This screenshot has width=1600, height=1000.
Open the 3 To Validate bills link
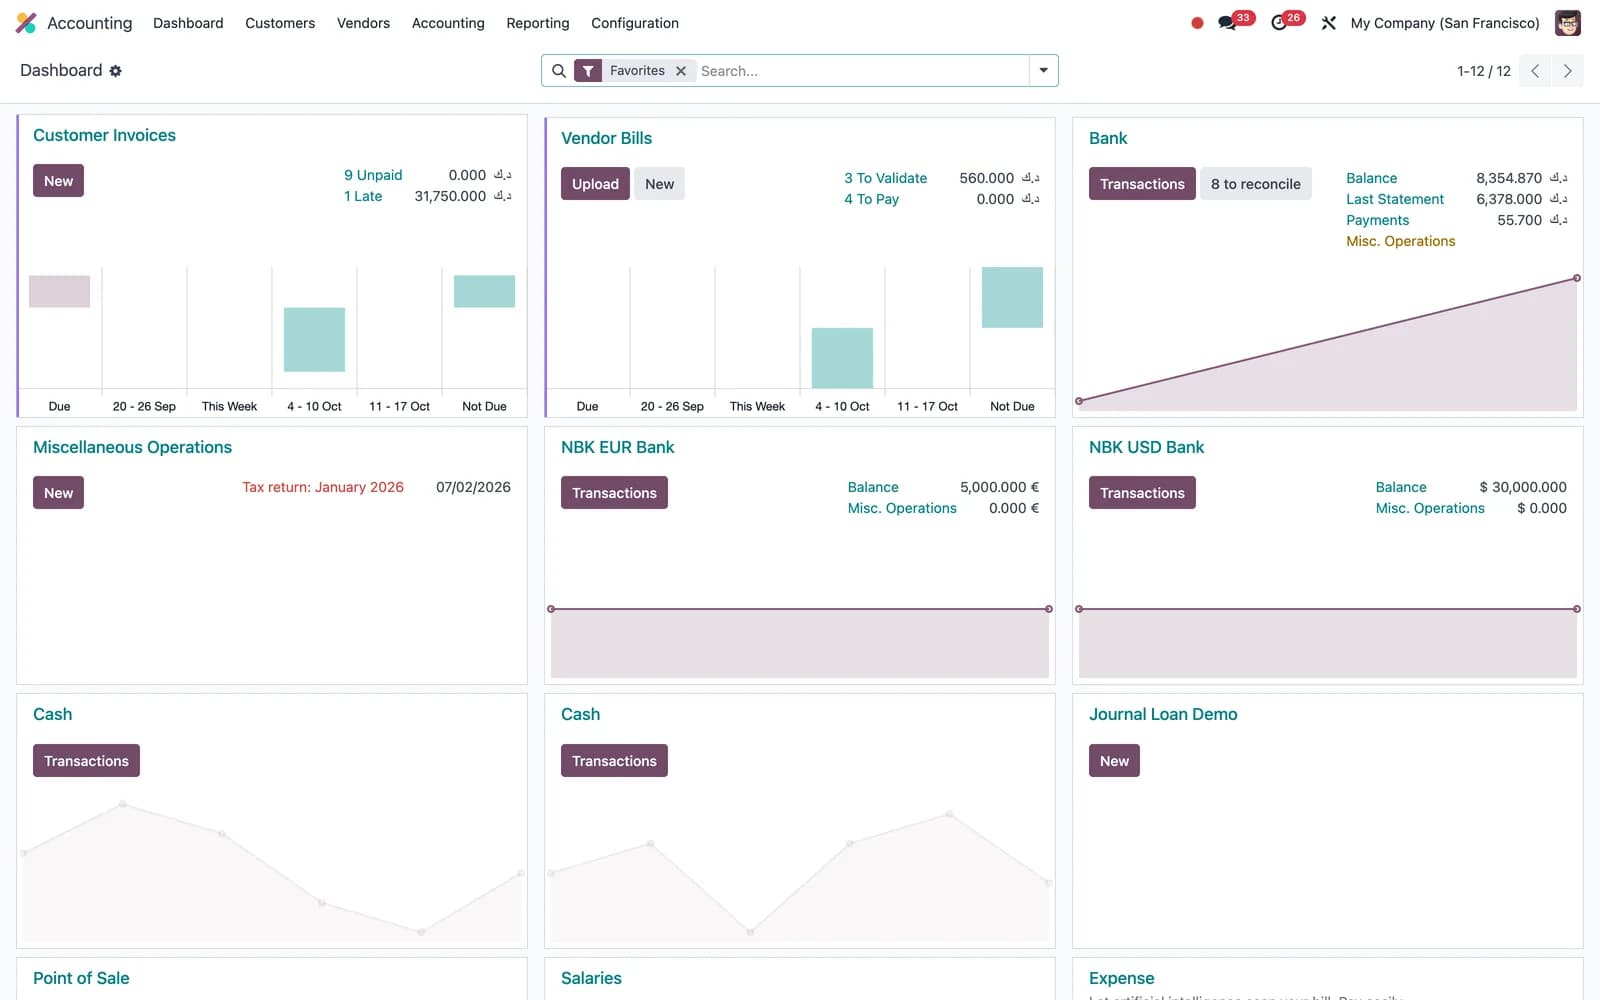coord(885,178)
